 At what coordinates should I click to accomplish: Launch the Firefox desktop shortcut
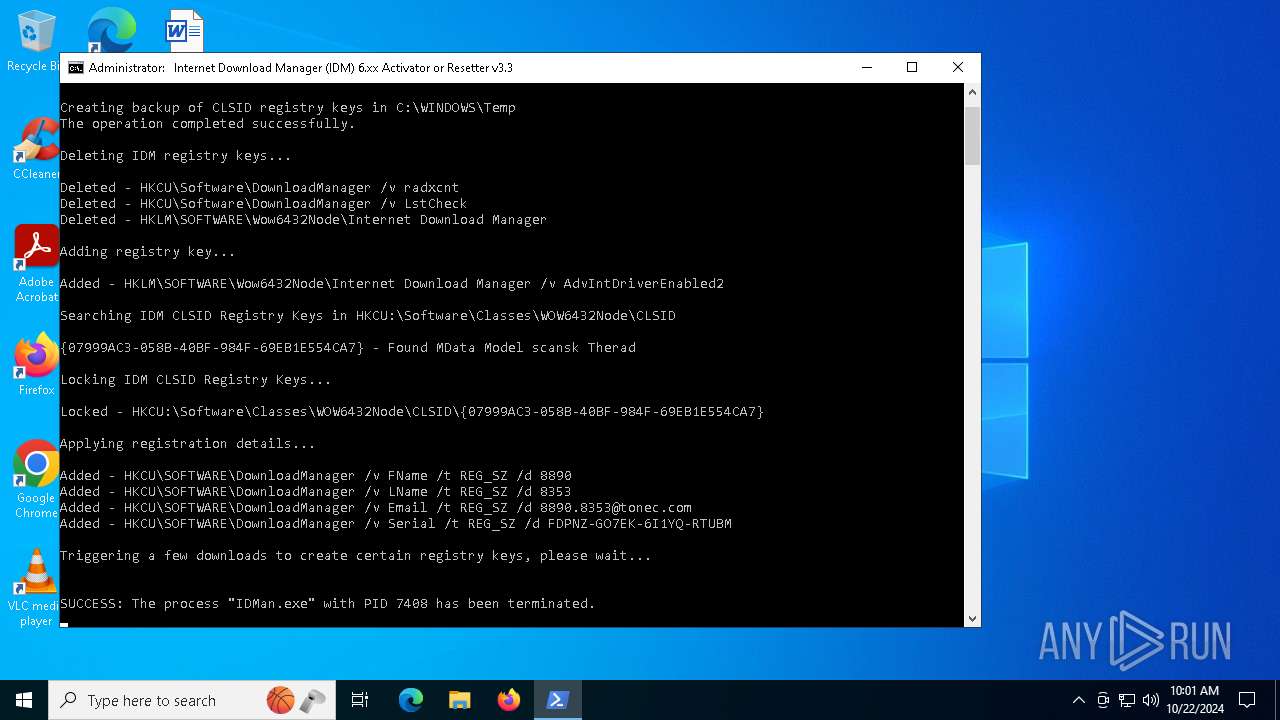coord(36,365)
